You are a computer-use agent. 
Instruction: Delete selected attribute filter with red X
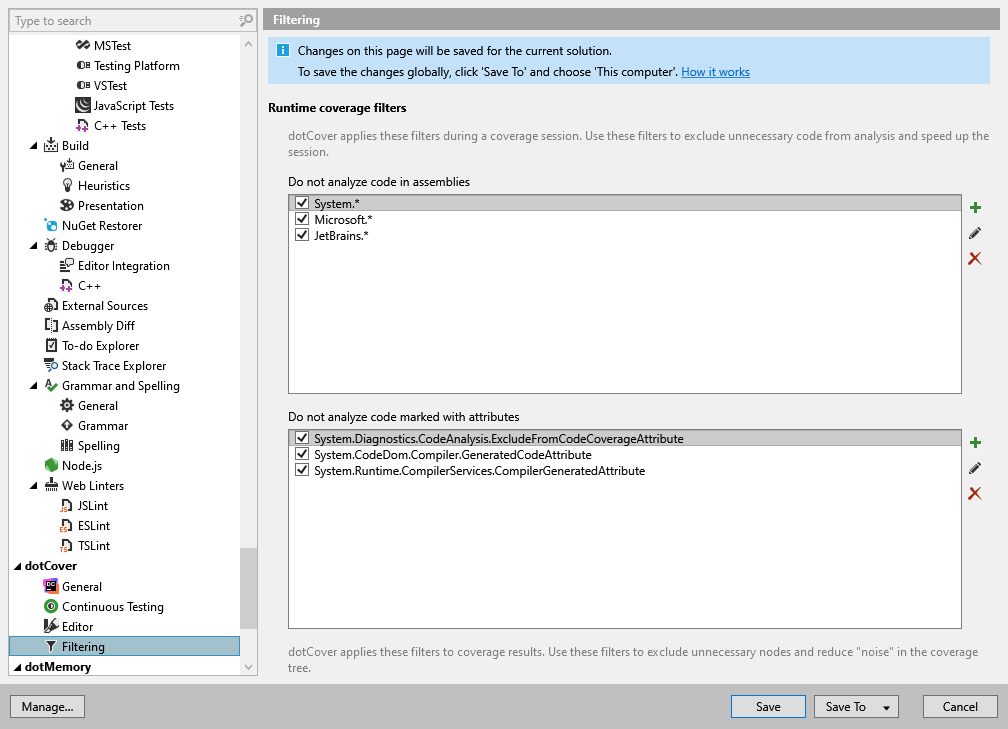pos(975,493)
